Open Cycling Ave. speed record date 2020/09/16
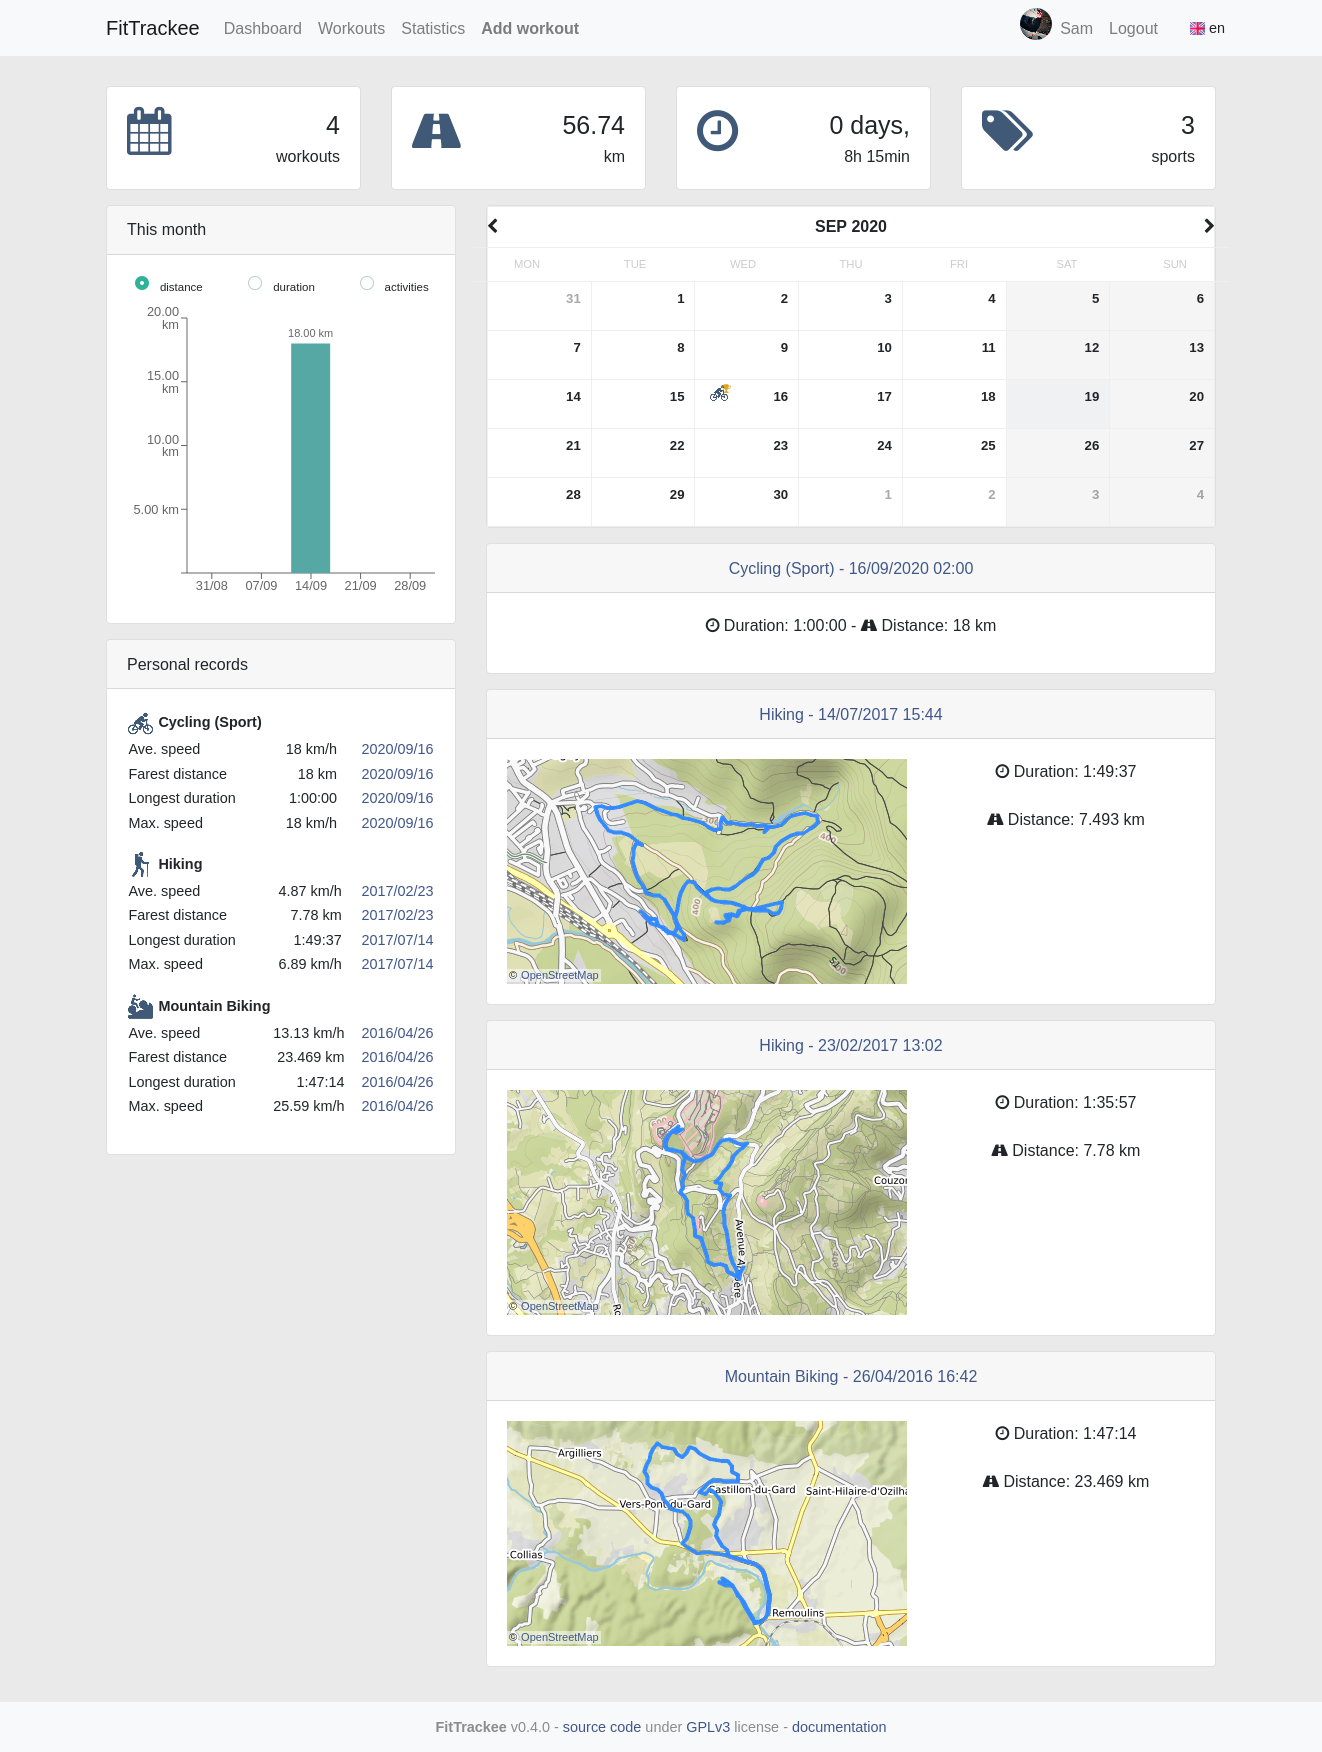Viewport: 1322px width, 1752px height. tap(397, 750)
